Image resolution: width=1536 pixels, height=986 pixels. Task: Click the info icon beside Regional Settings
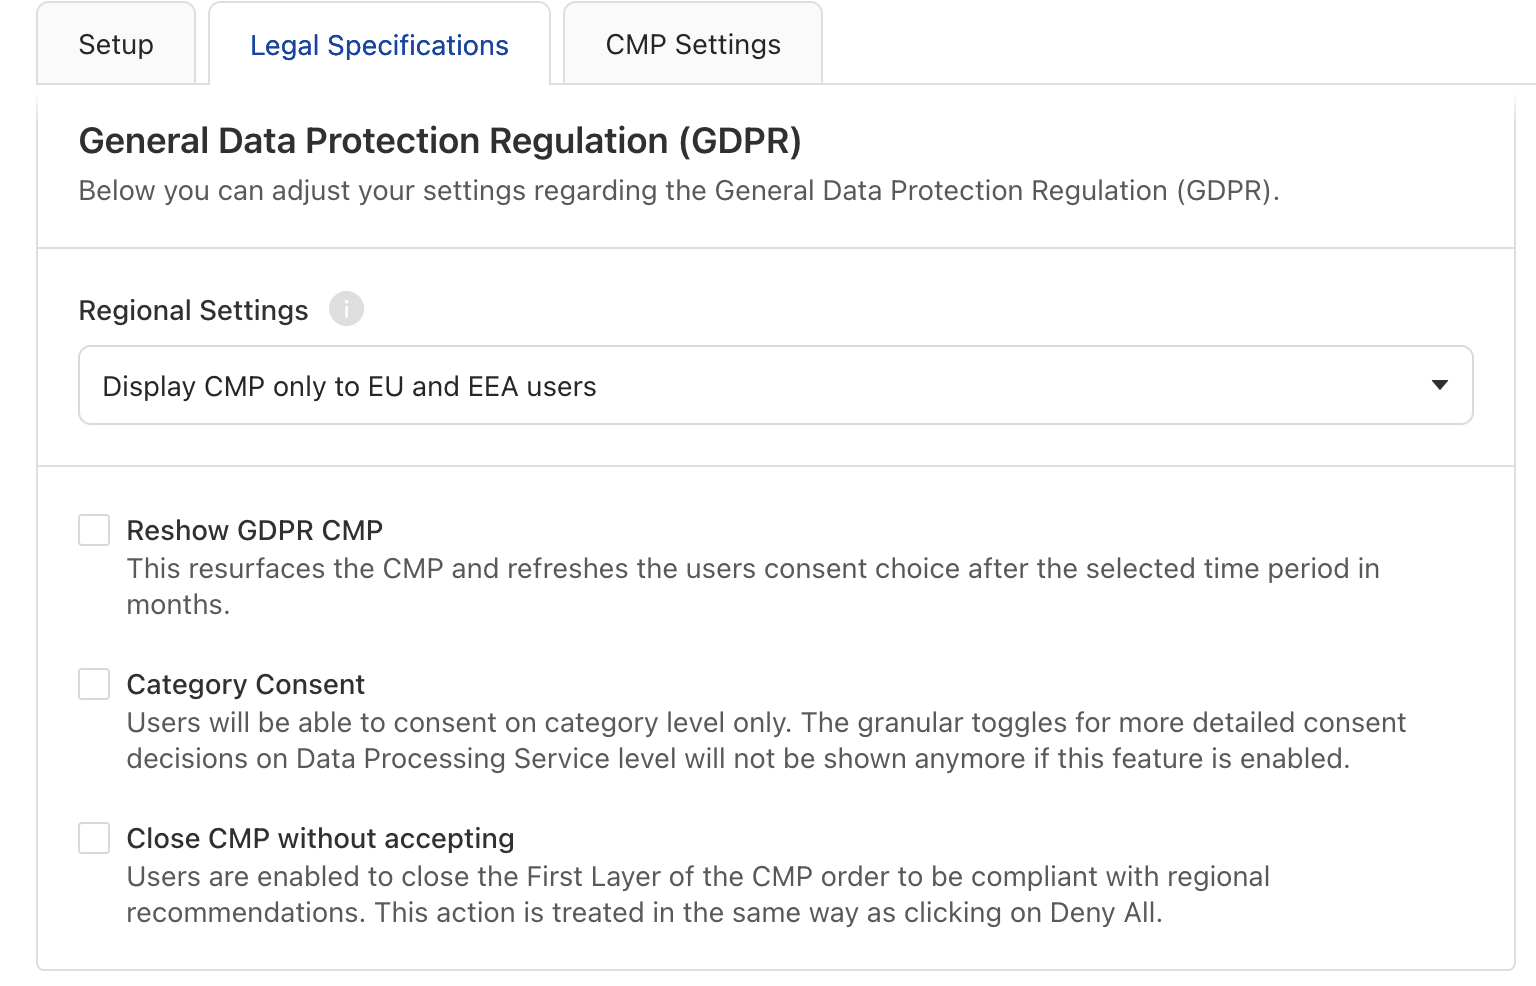(346, 309)
